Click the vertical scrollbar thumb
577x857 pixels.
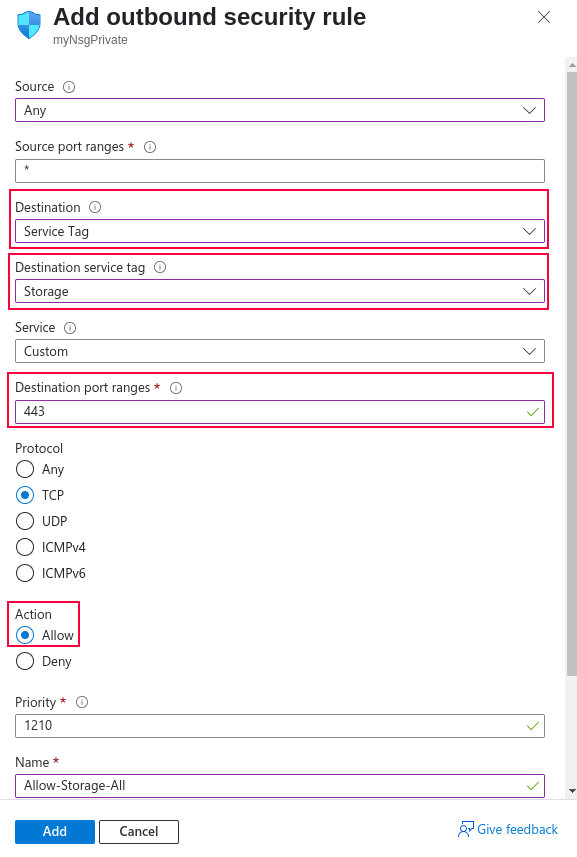572,372
